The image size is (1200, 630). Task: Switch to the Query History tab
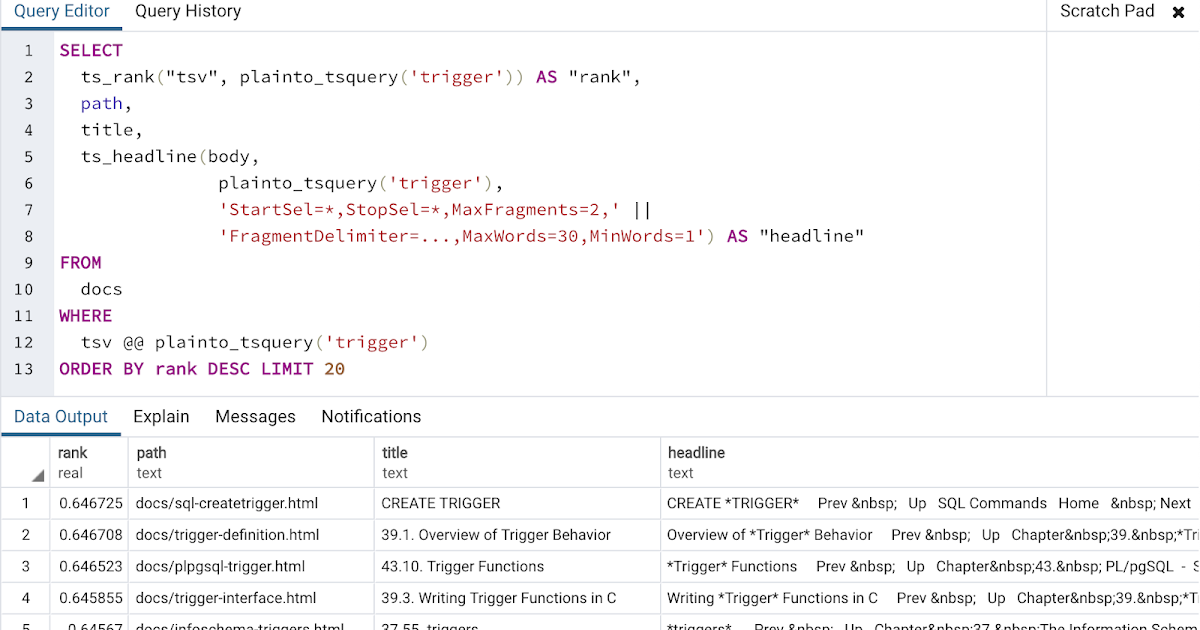[x=187, y=12]
